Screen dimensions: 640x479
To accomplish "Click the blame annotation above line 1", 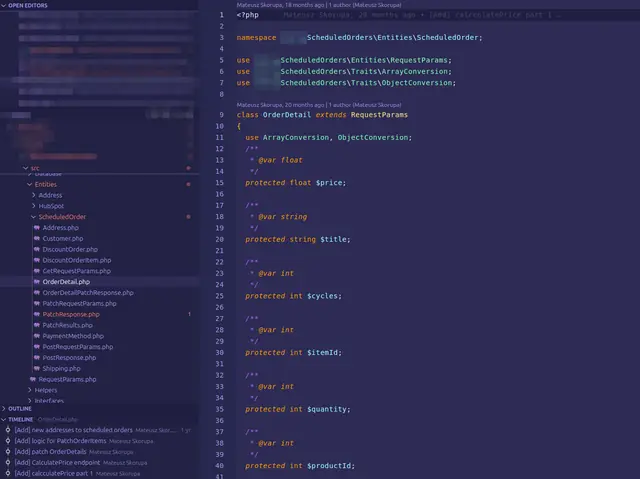I will (x=319, y=5).
